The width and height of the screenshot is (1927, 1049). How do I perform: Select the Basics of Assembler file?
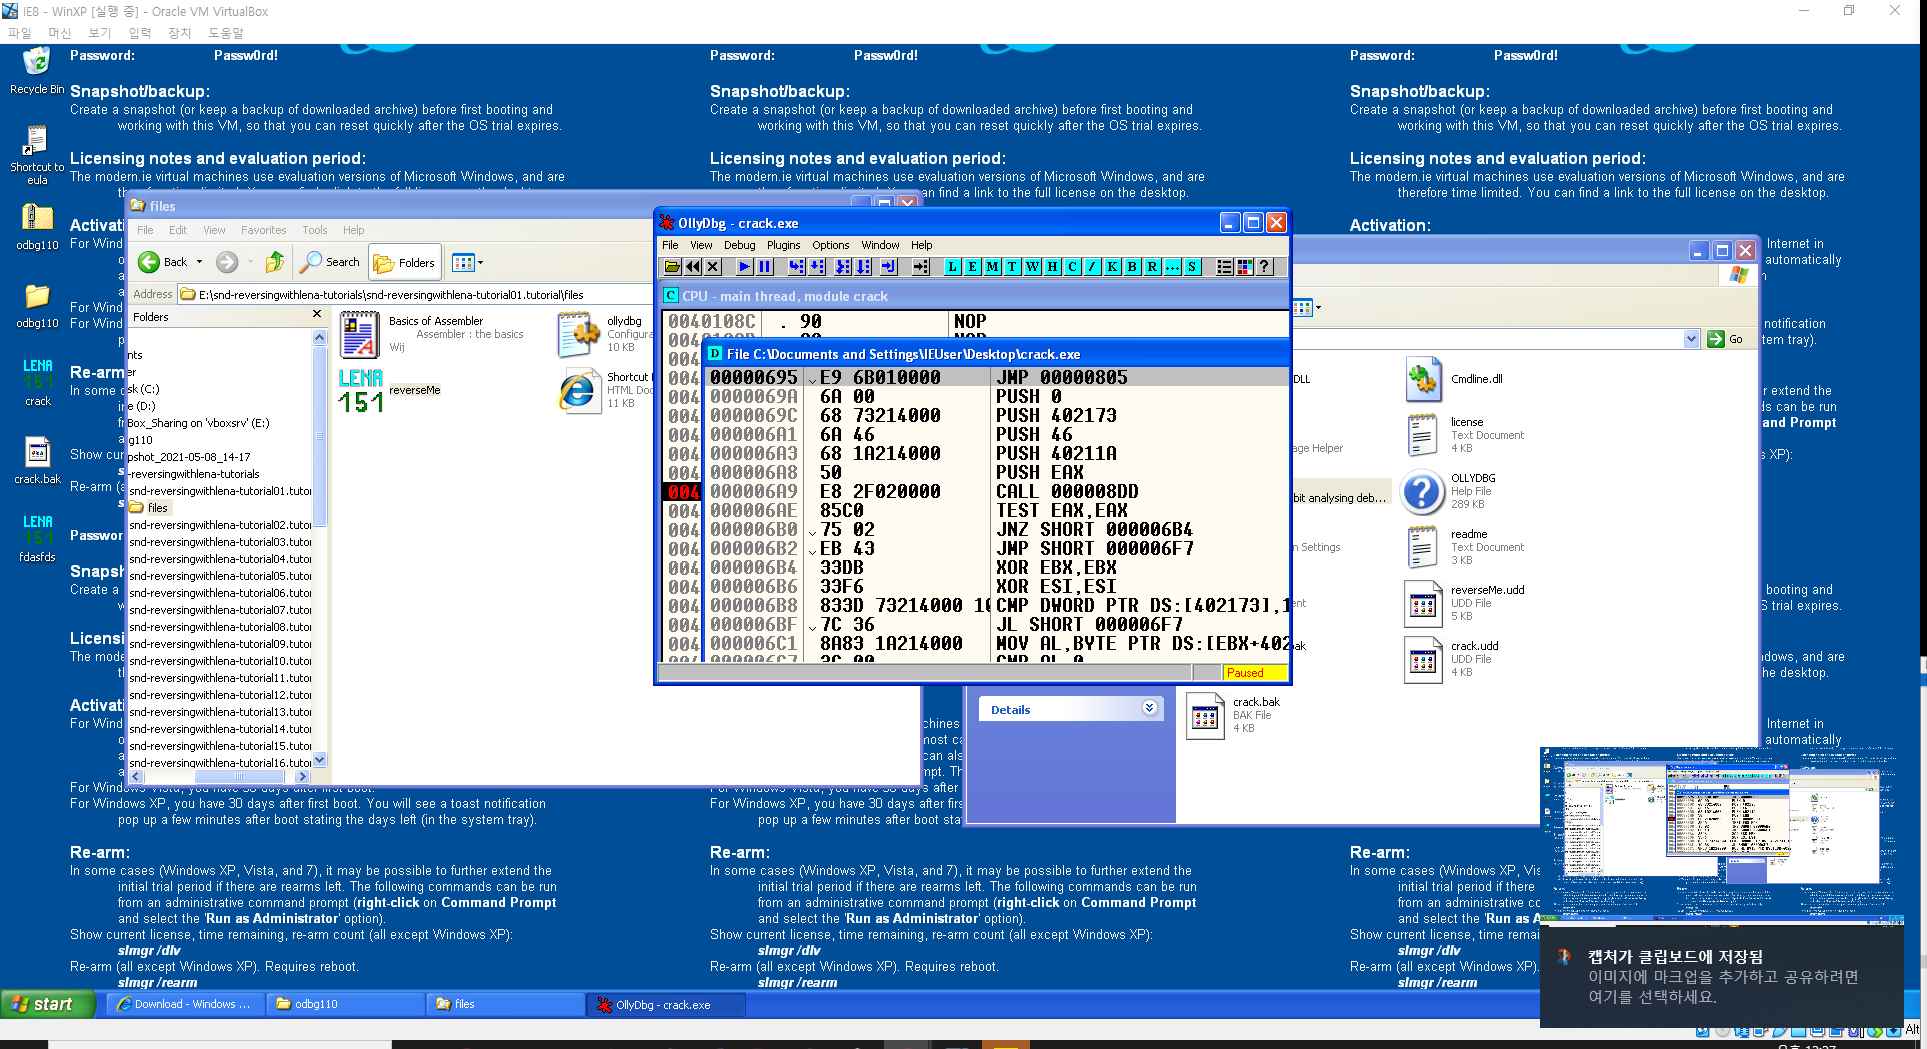click(x=433, y=334)
